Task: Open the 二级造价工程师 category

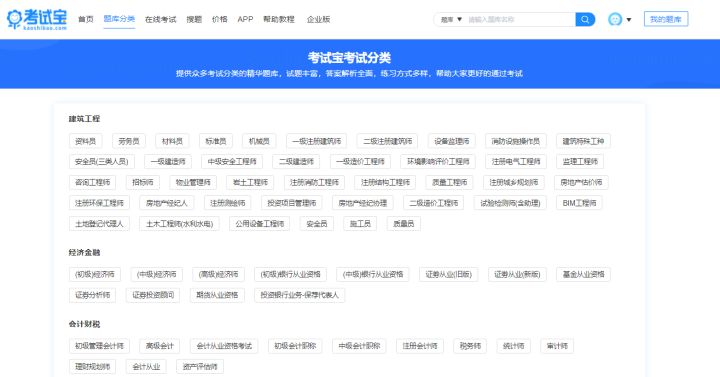Action: 433,203
